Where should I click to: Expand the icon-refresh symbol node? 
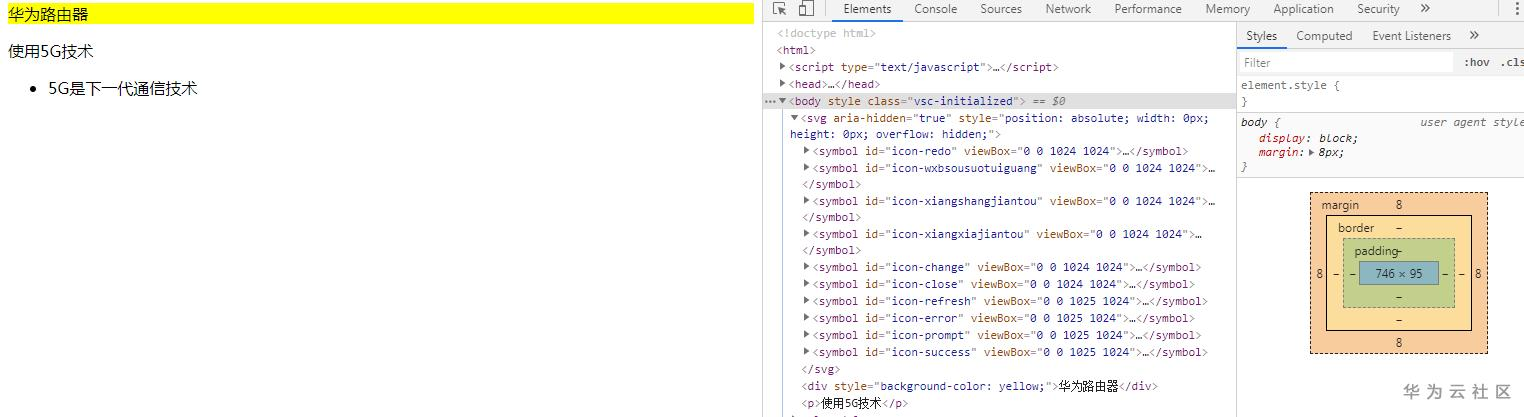point(808,301)
